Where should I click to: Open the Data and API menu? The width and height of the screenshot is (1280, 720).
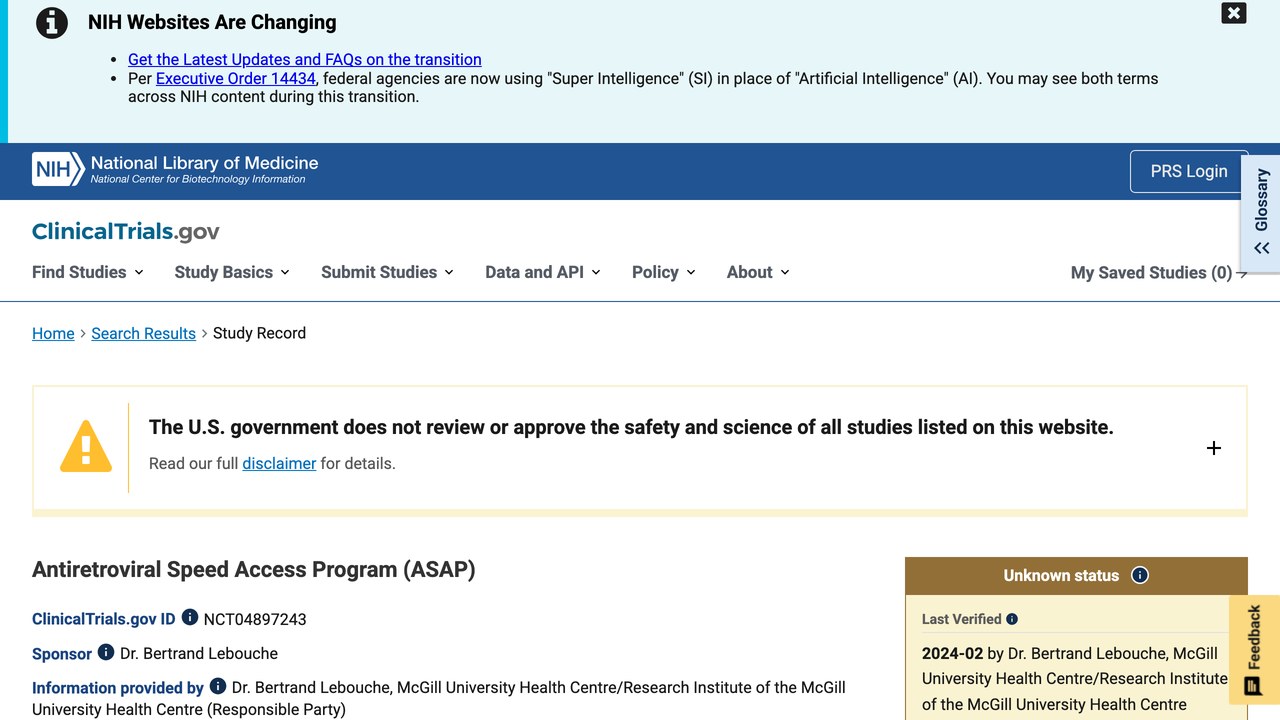(x=543, y=272)
